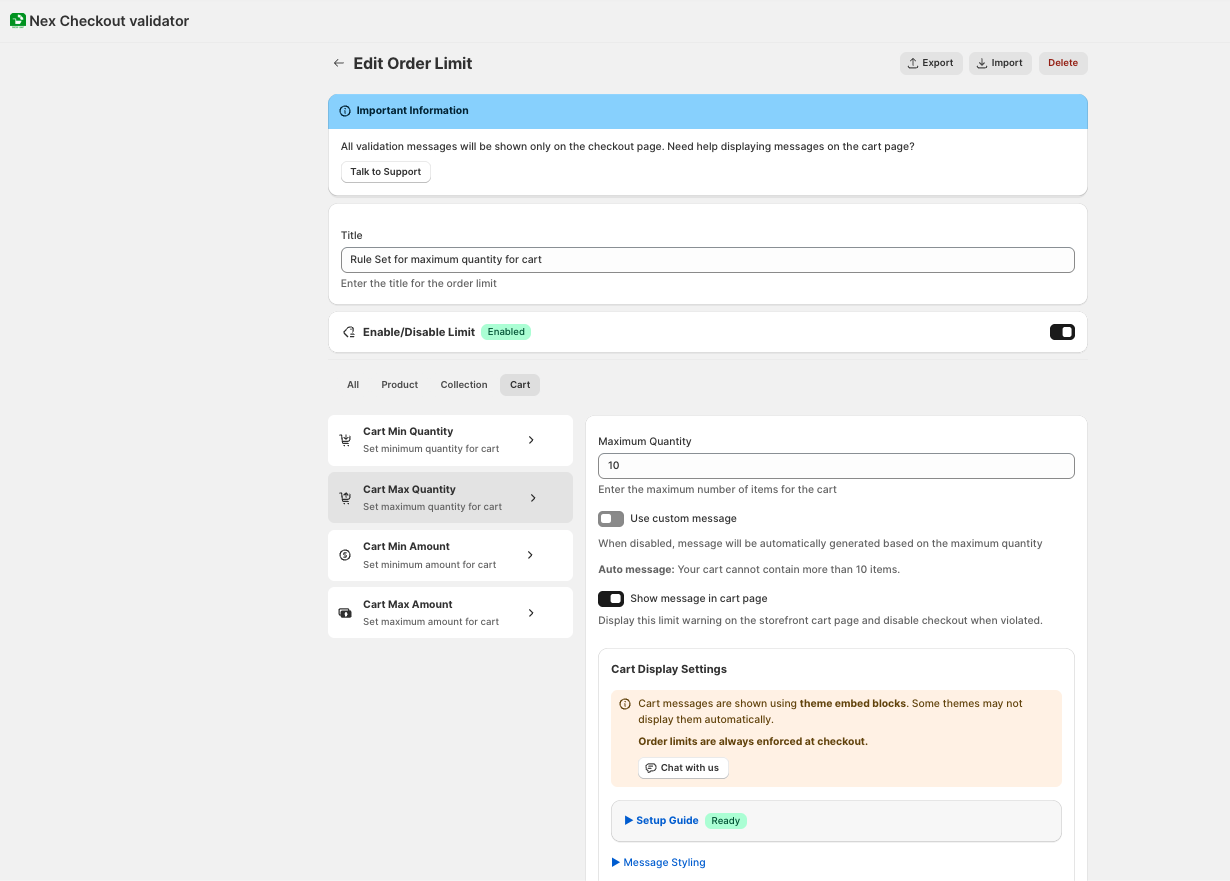Viewport: 1230px width, 881px height.
Task: Enable the Use custom message toggle
Action: pyautogui.click(x=611, y=519)
